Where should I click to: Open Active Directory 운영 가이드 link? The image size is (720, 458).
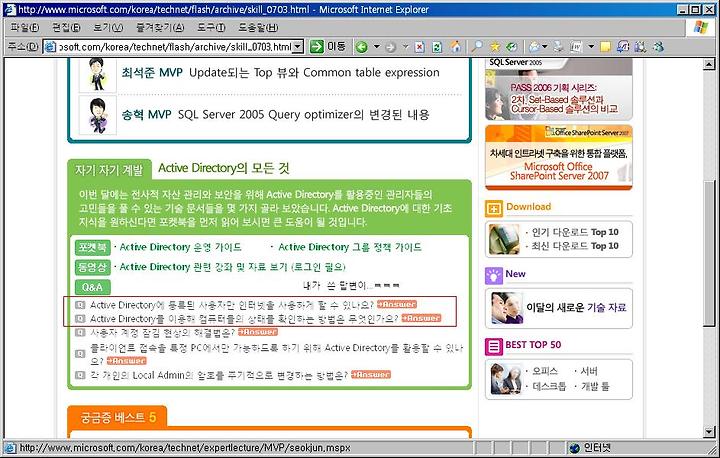180,247
